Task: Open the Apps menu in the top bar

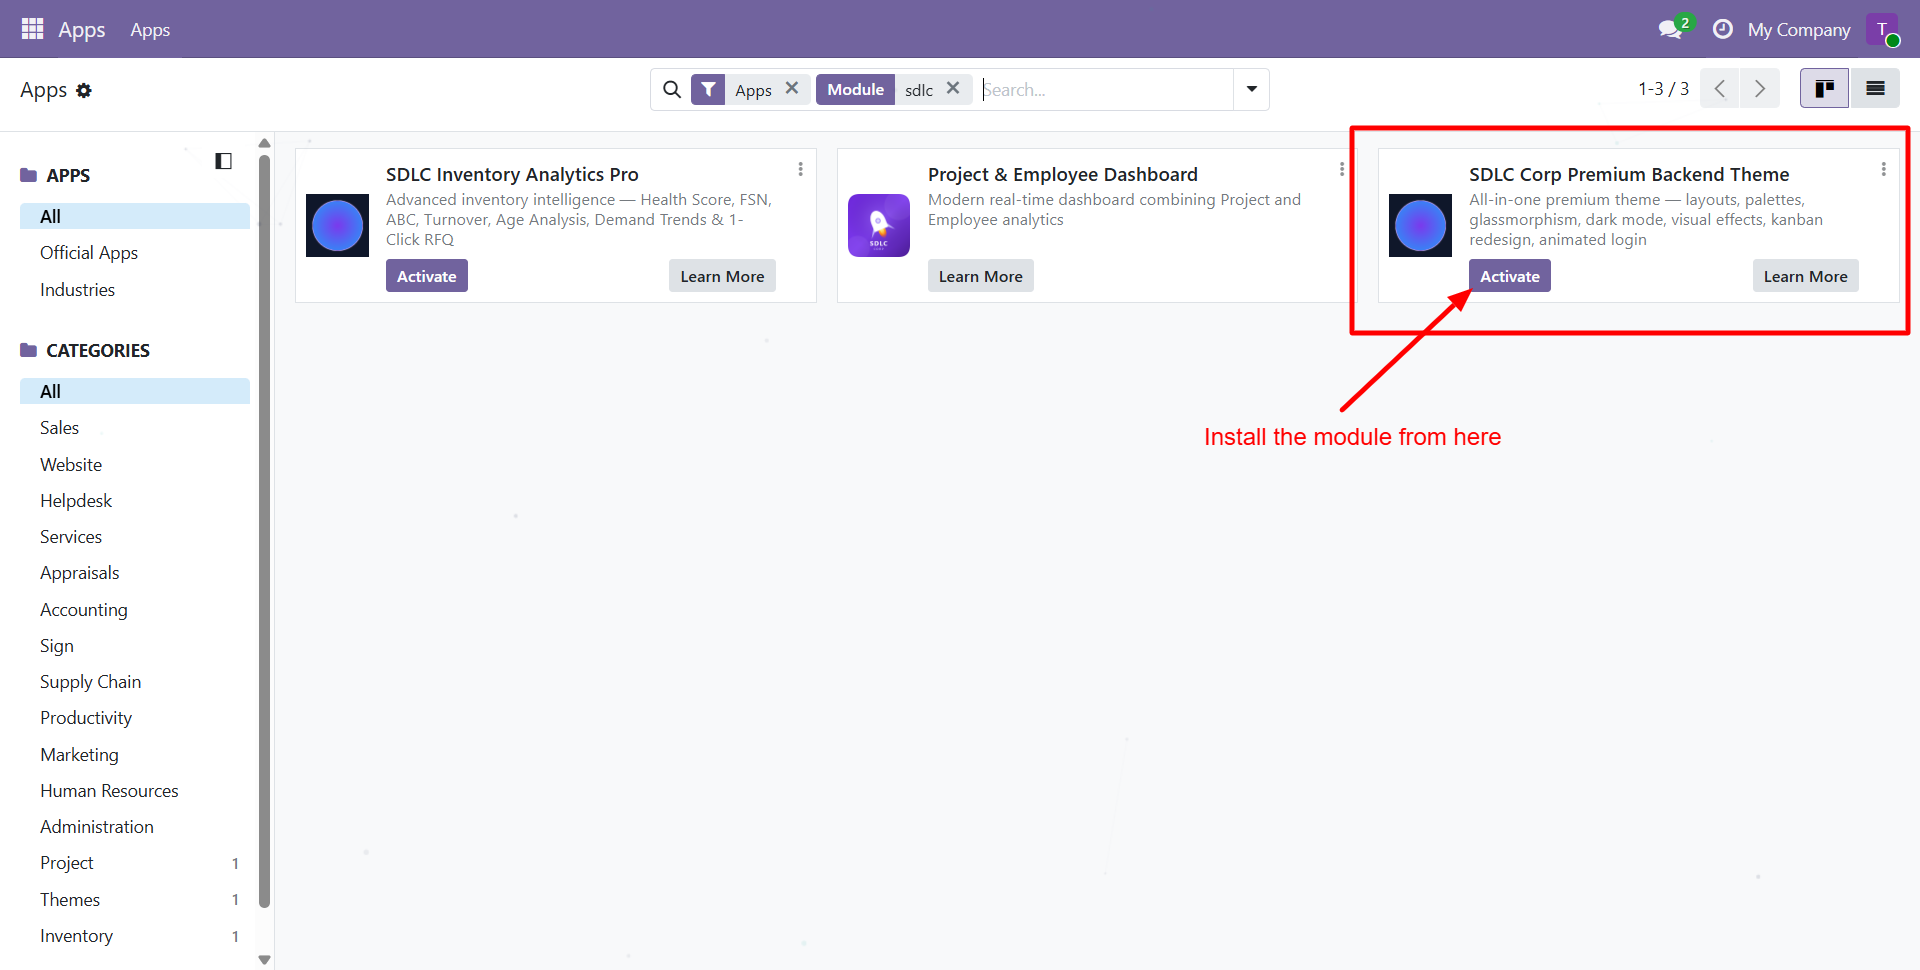Action: tap(150, 29)
